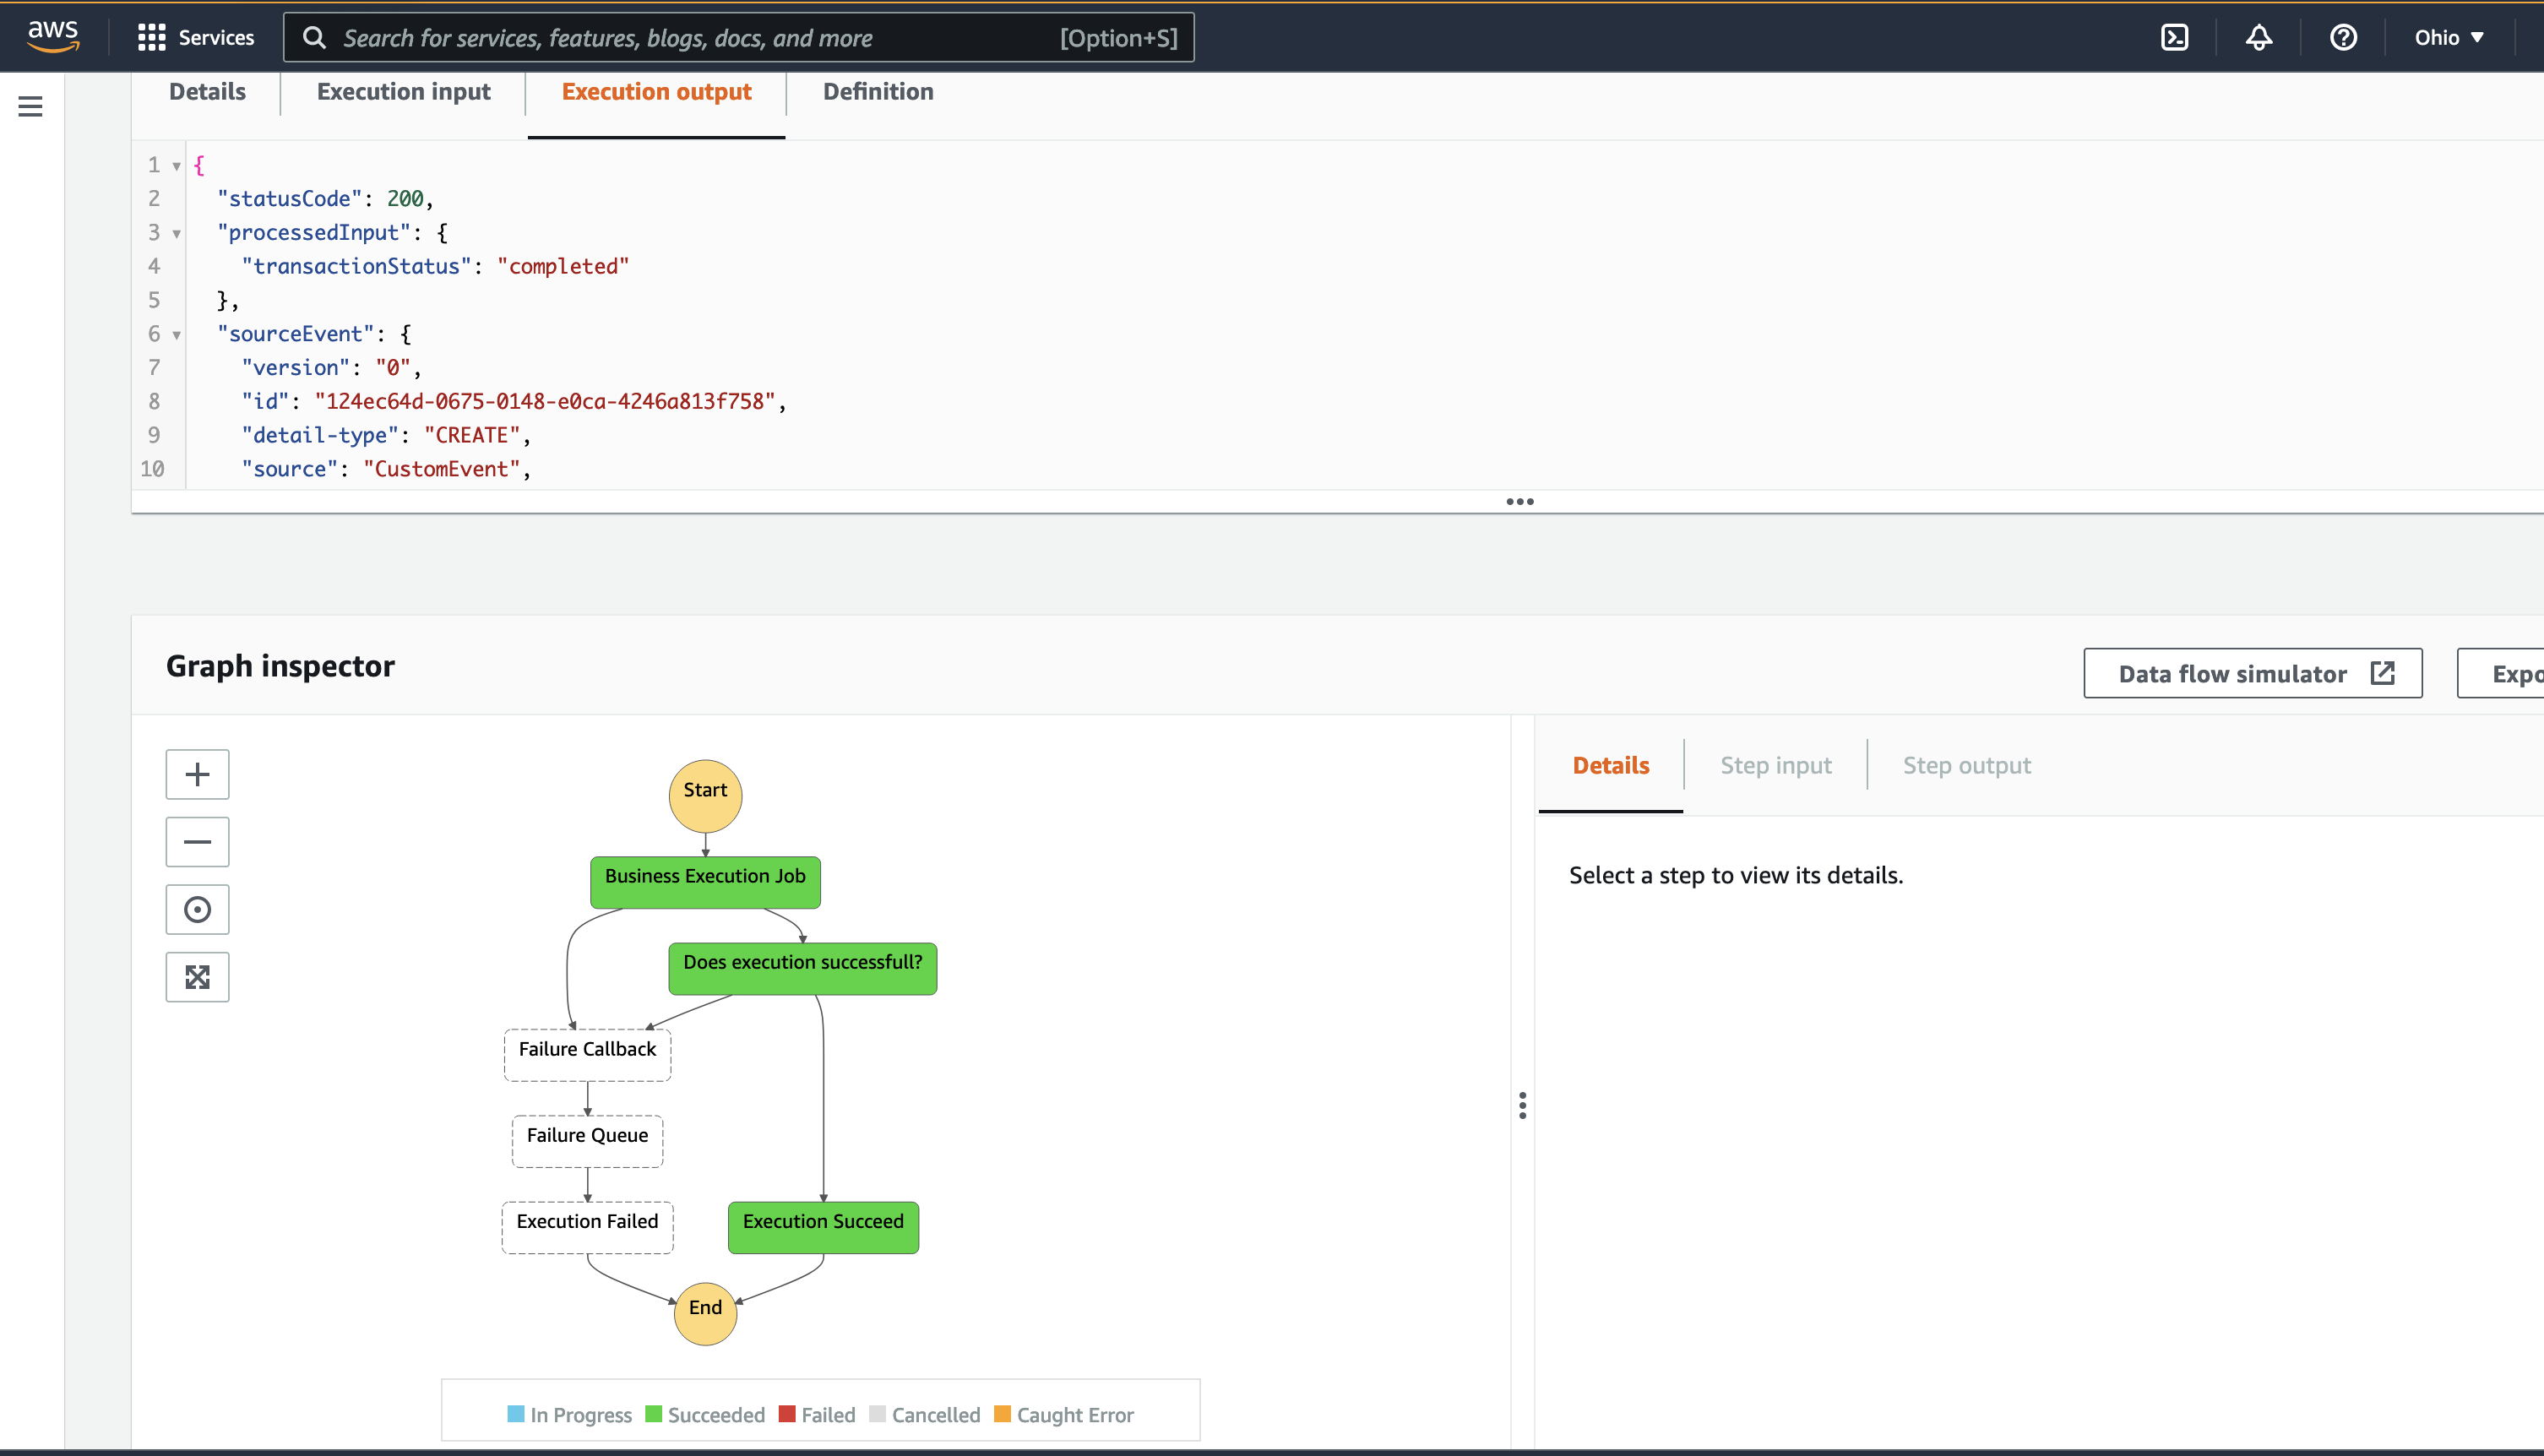Click the "CREATE" detail-type value

[472, 436]
